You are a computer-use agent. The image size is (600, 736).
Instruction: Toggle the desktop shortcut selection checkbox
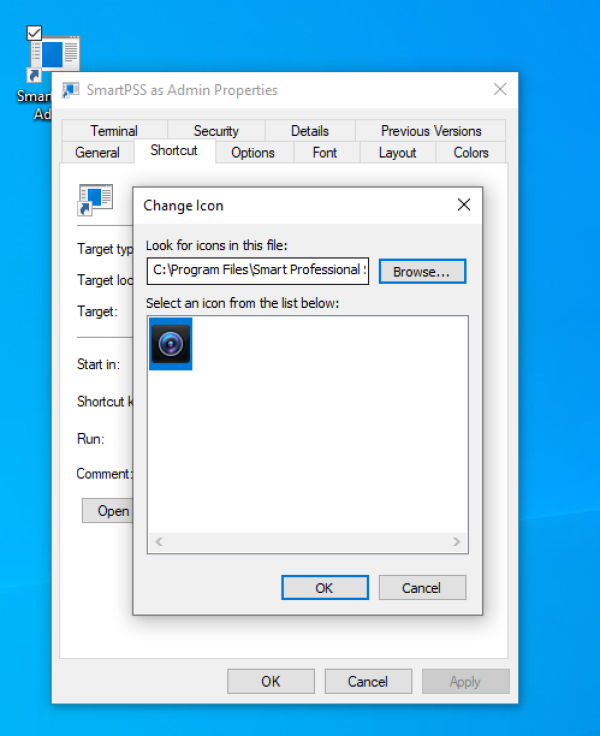(34, 34)
